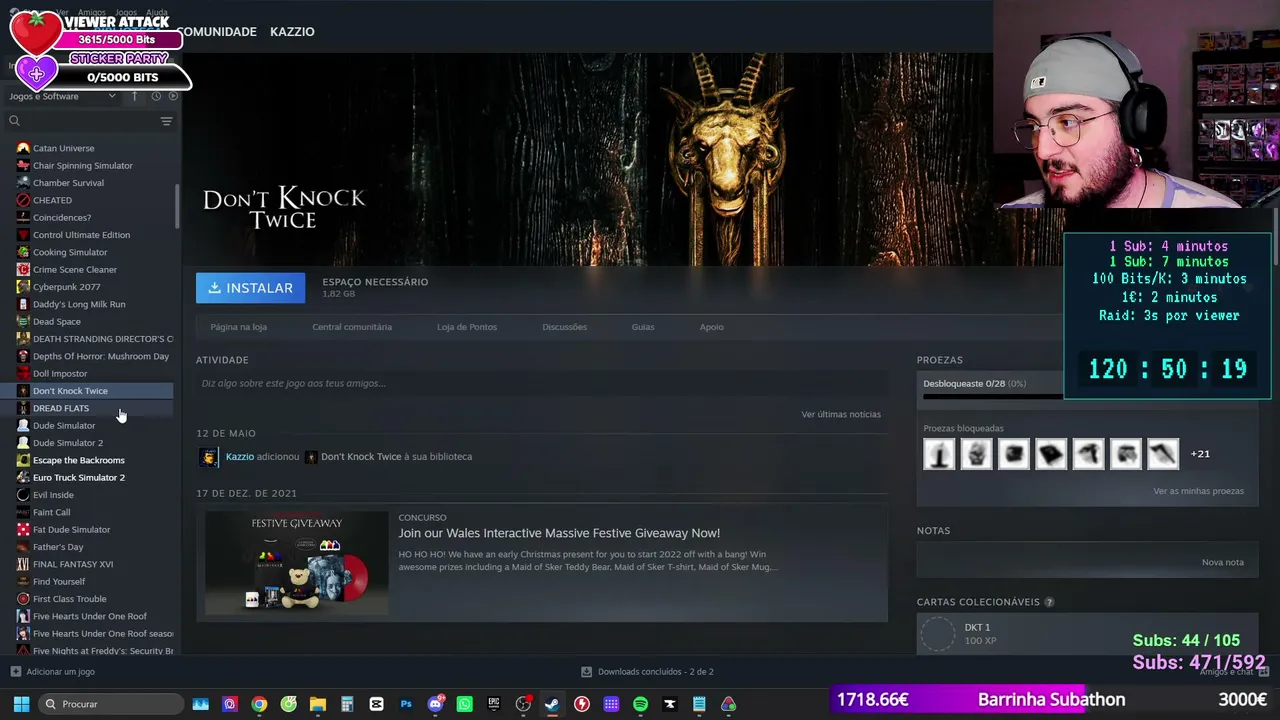Click the Steam icon in the taskbar
1280x720 pixels.
tap(552, 704)
